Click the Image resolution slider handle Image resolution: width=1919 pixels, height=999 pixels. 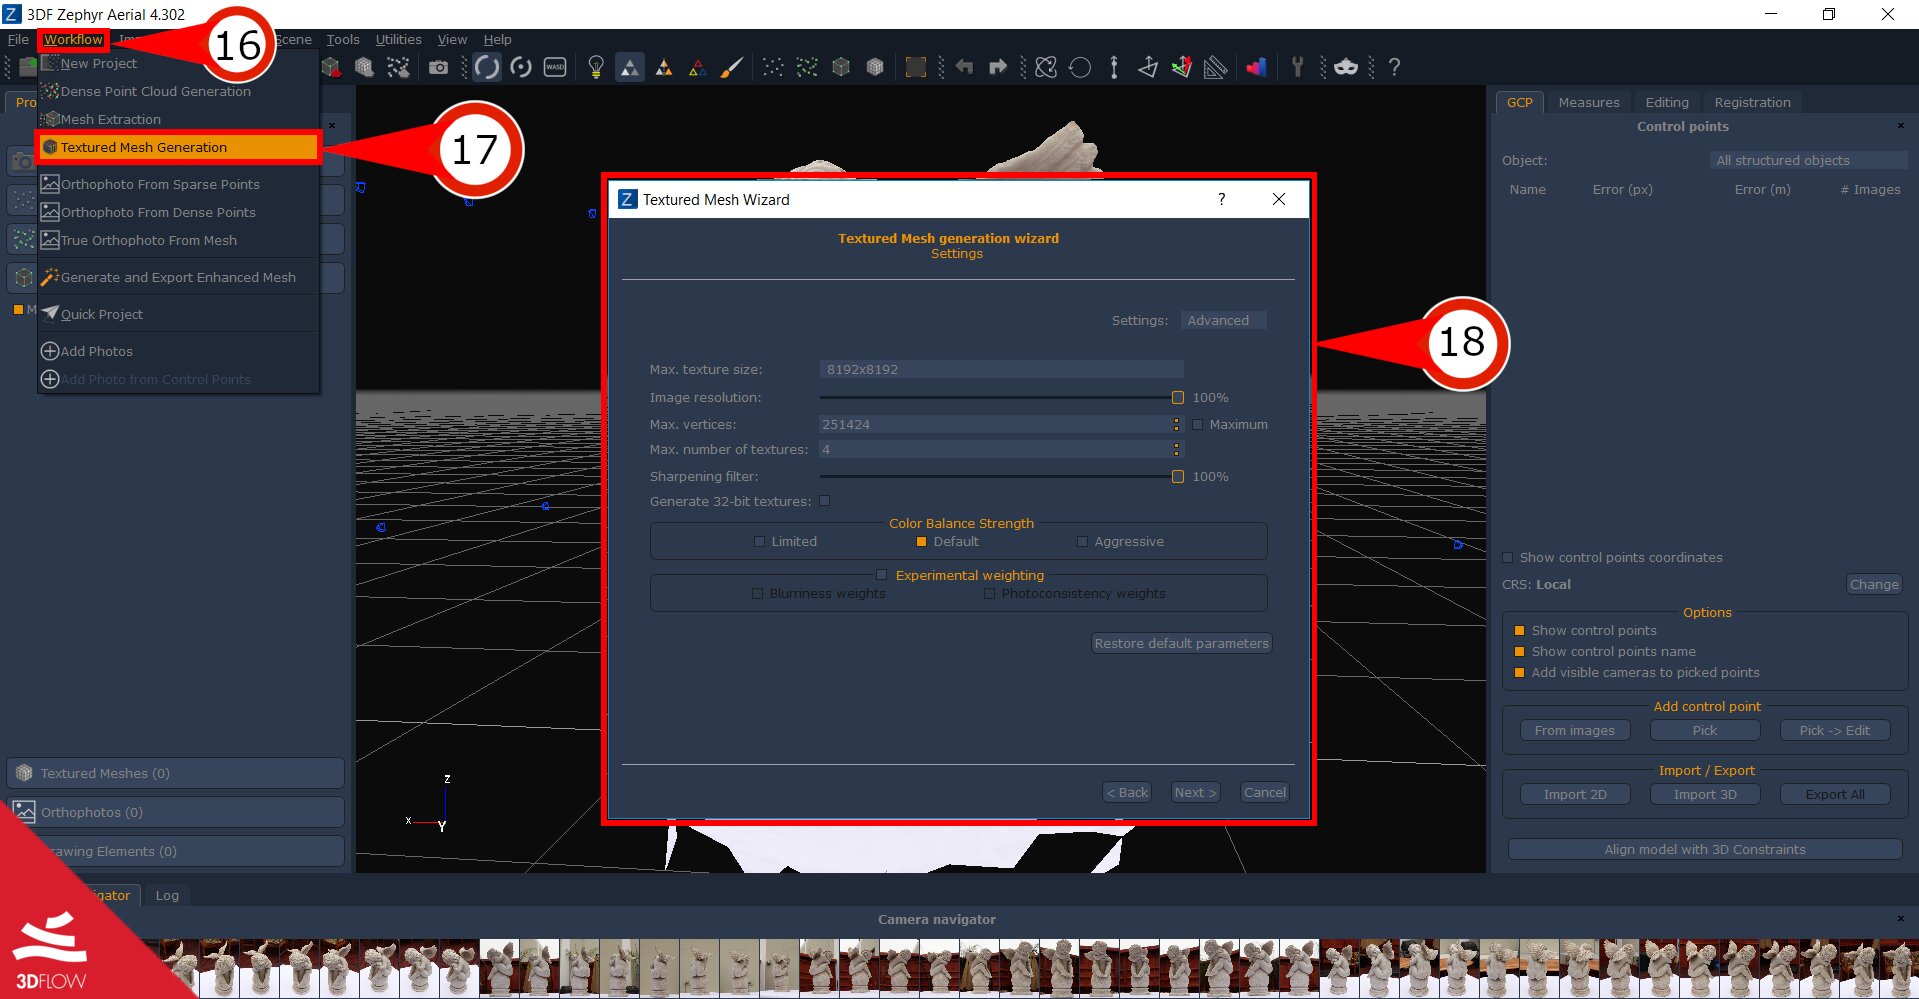click(x=1178, y=397)
